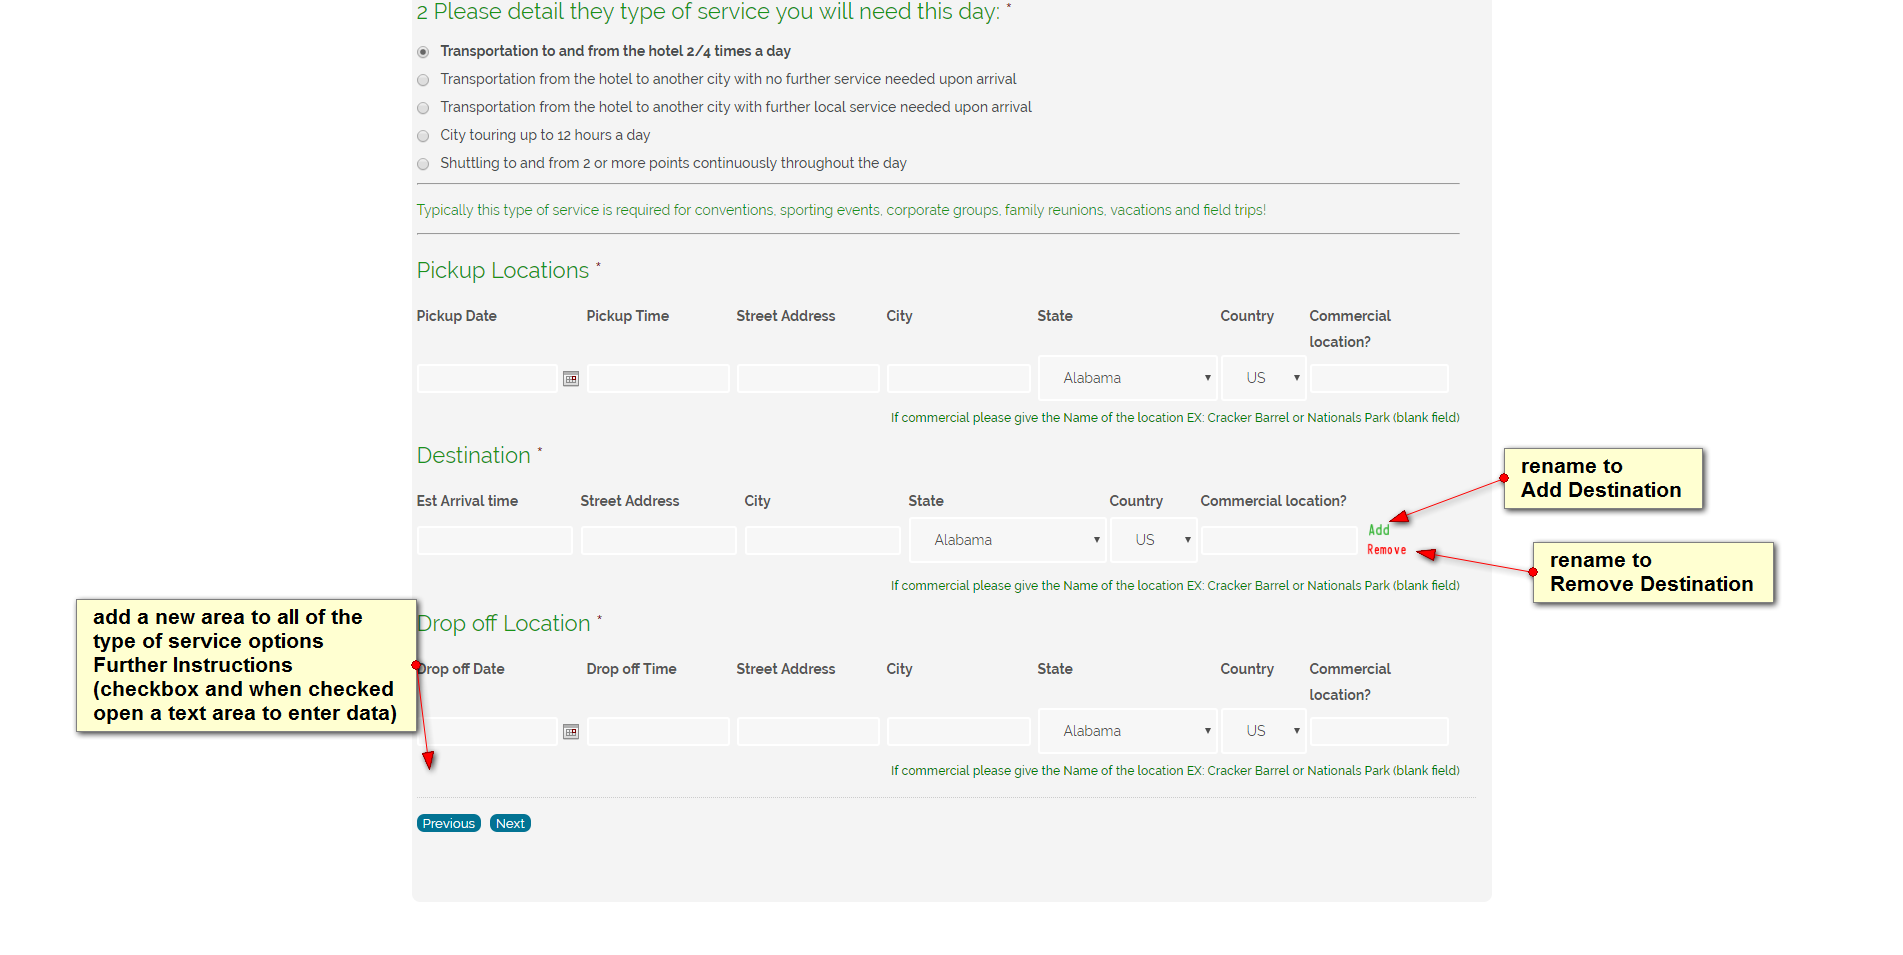Select transportation with further local service option
1903x955 pixels.
click(423, 108)
